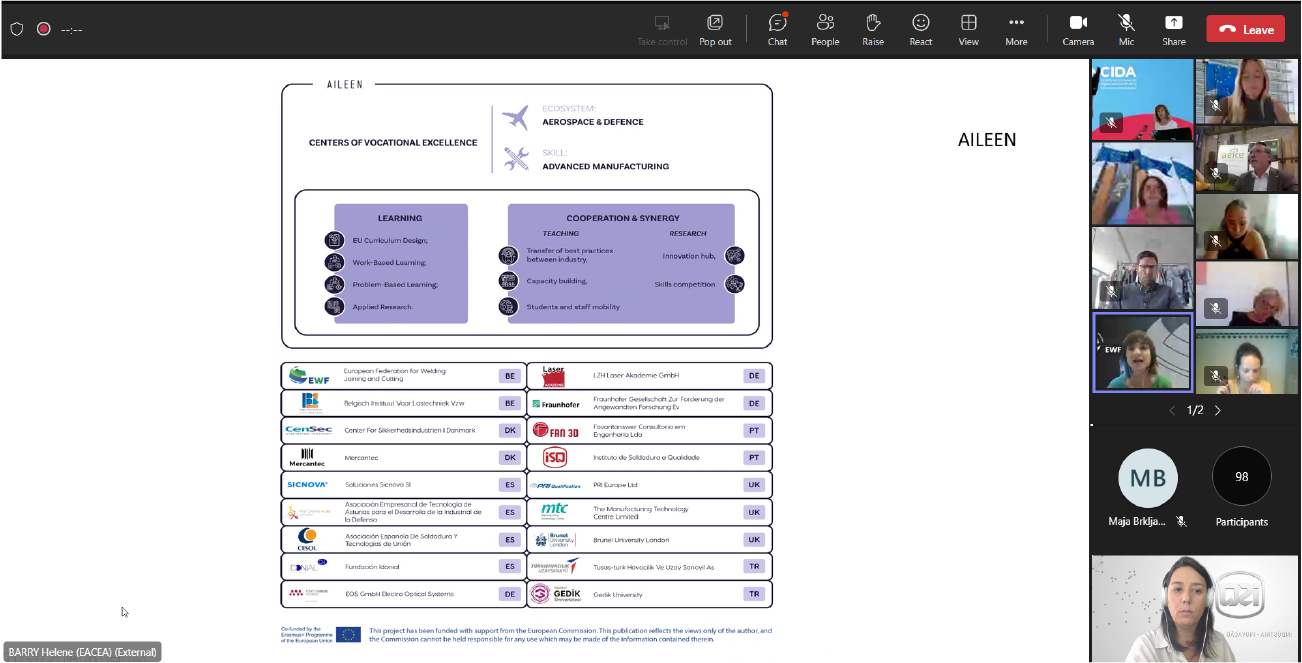Click the tools icon beside Advanced Manufacturing
1302x663 pixels.
[516, 158]
